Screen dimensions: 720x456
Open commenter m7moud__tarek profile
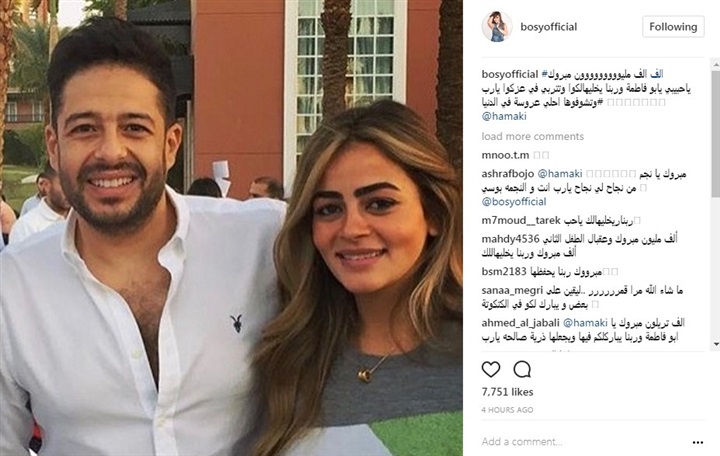click(521, 220)
